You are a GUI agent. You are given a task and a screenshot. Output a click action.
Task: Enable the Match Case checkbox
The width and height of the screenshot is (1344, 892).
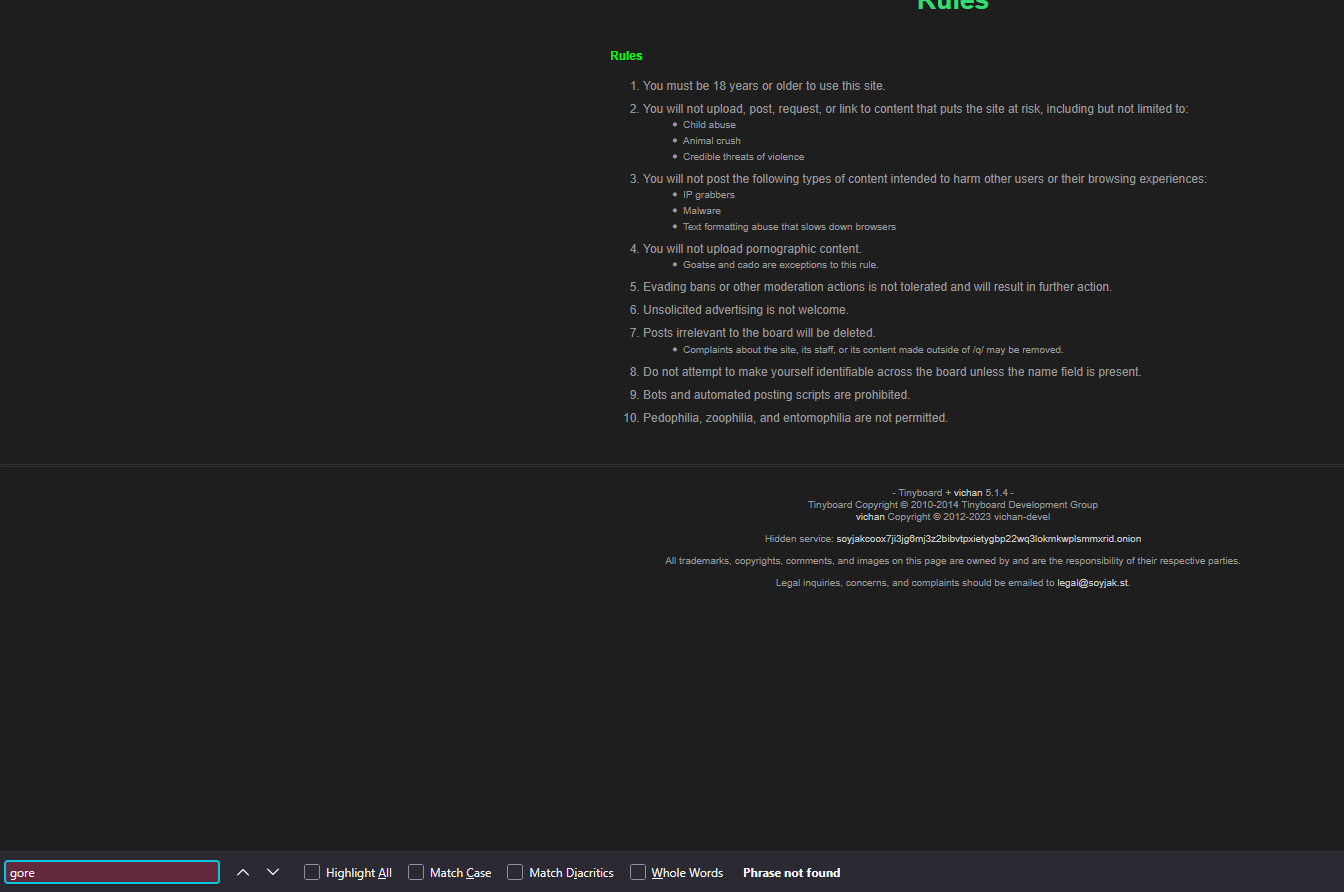(416, 872)
